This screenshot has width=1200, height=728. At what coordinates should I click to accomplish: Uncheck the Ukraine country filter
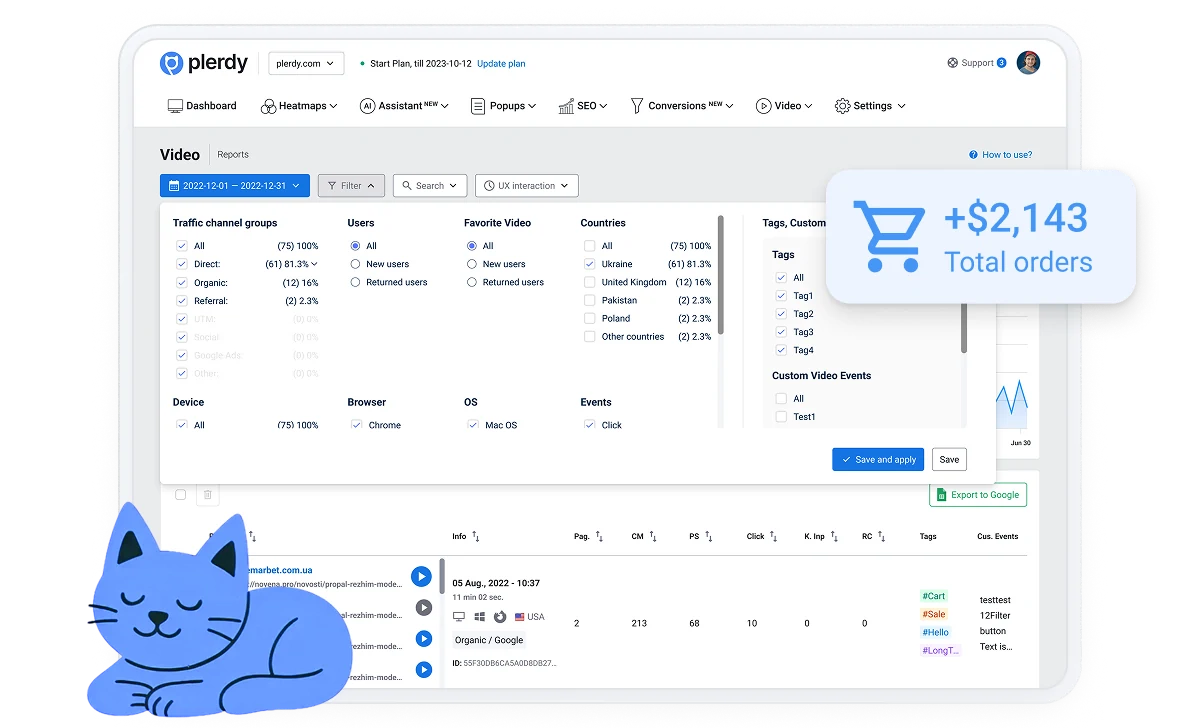[x=589, y=264]
